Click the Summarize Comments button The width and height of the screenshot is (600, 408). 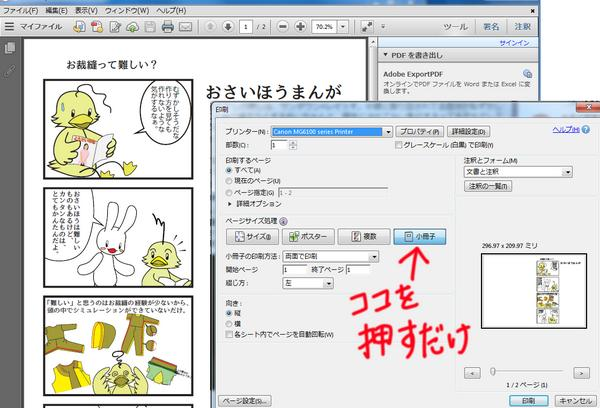488,186
